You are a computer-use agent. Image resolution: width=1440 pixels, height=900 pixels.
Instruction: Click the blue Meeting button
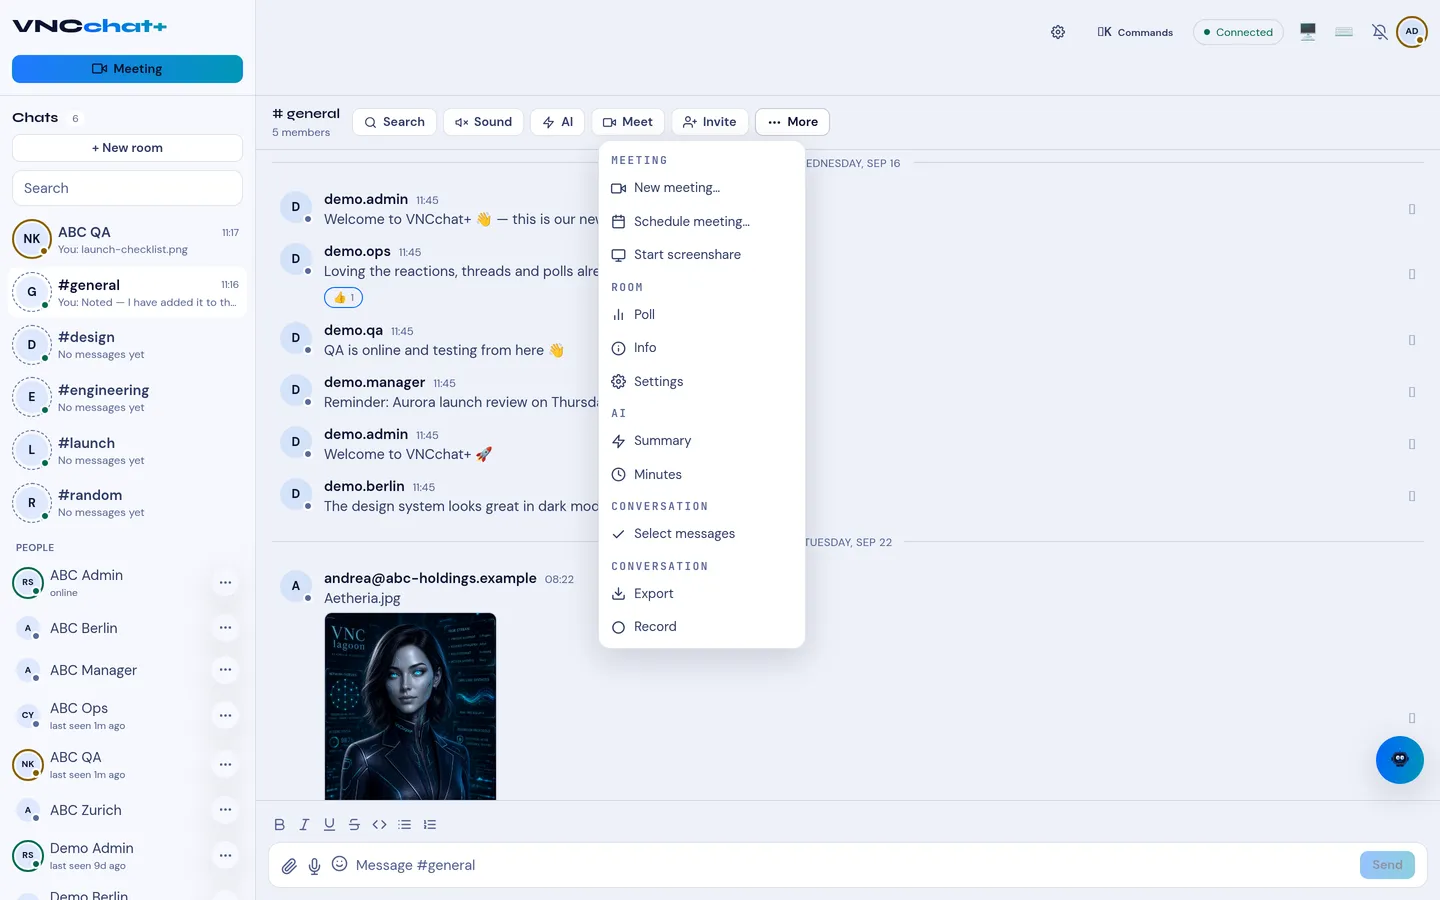pyautogui.click(x=127, y=69)
